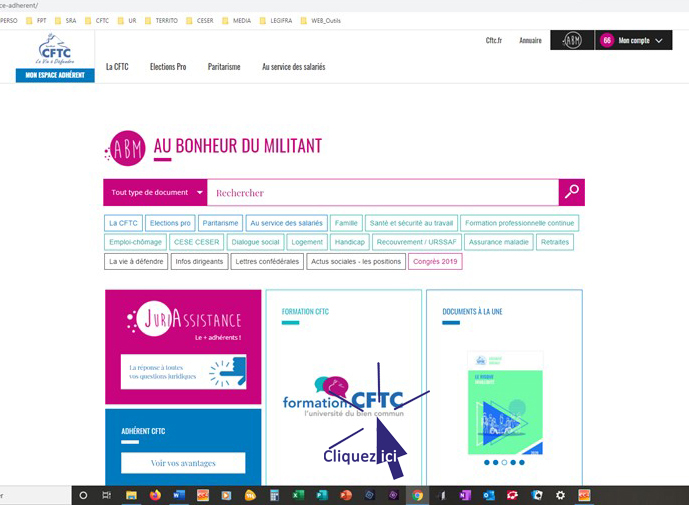Select the Retraites tag
The width and height of the screenshot is (689, 505).
tap(555, 242)
